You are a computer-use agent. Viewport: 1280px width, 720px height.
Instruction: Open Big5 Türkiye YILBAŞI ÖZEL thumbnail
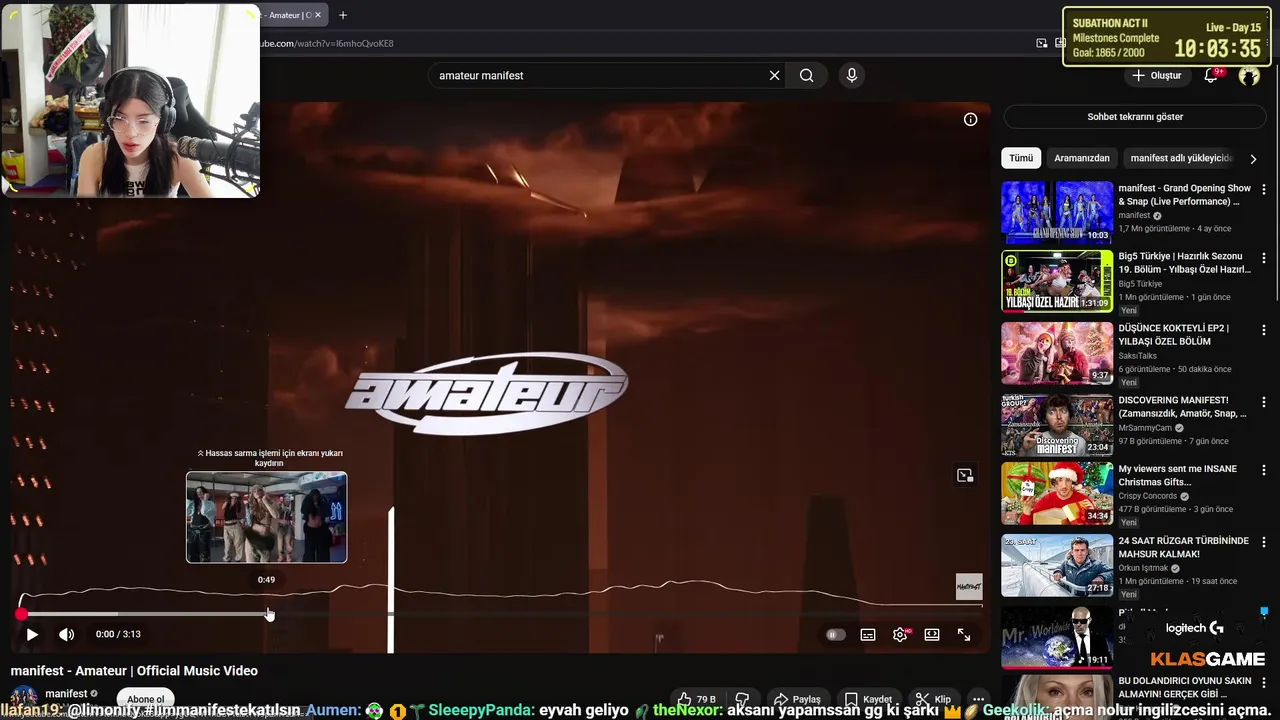point(1057,281)
